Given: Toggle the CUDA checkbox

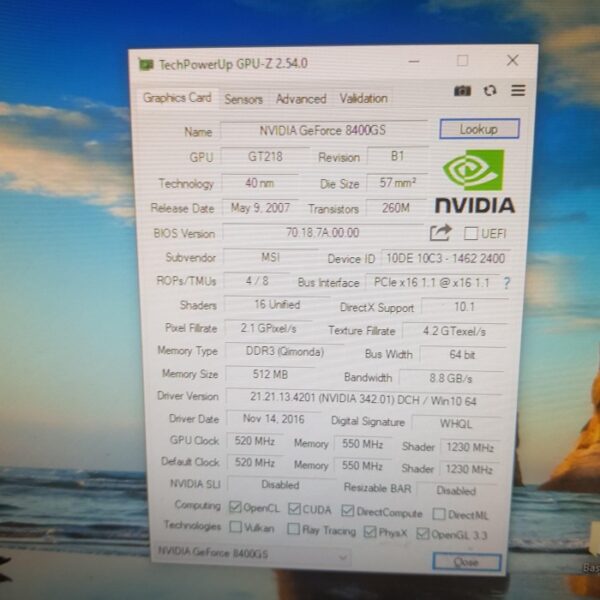Looking at the screenshot, I should 294,509.
